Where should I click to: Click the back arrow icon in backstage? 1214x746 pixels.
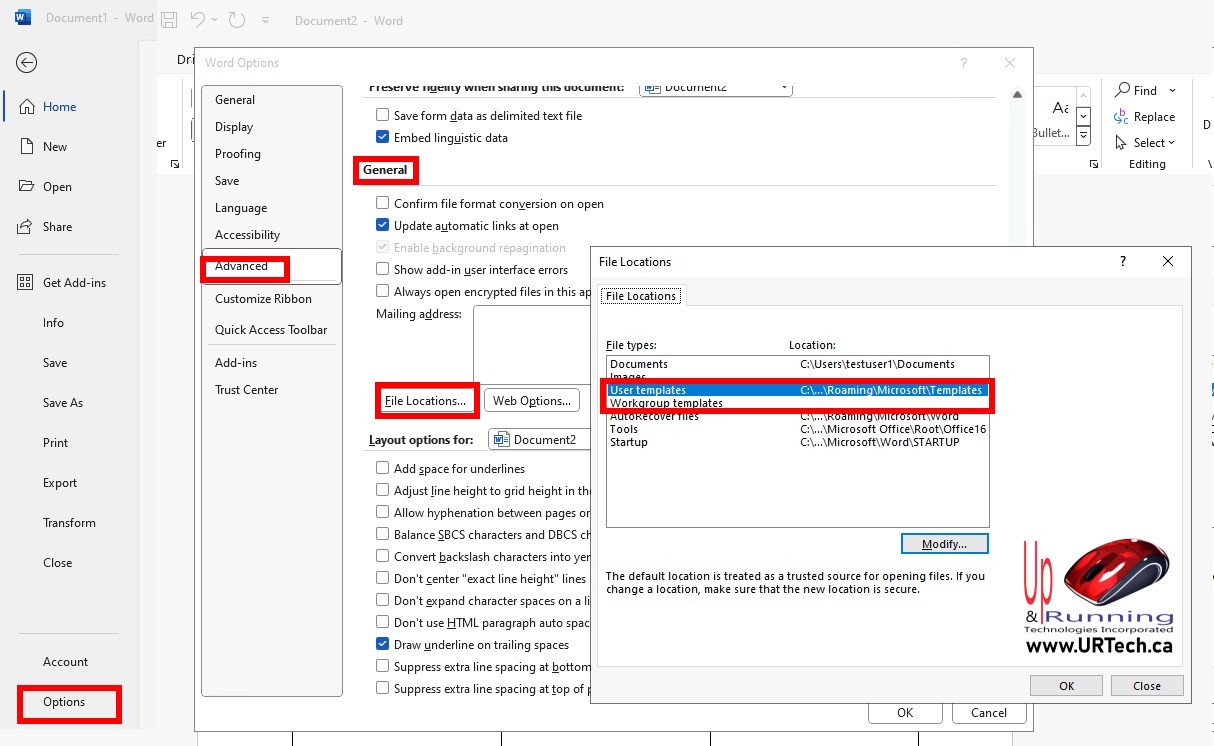coord(27,63)
